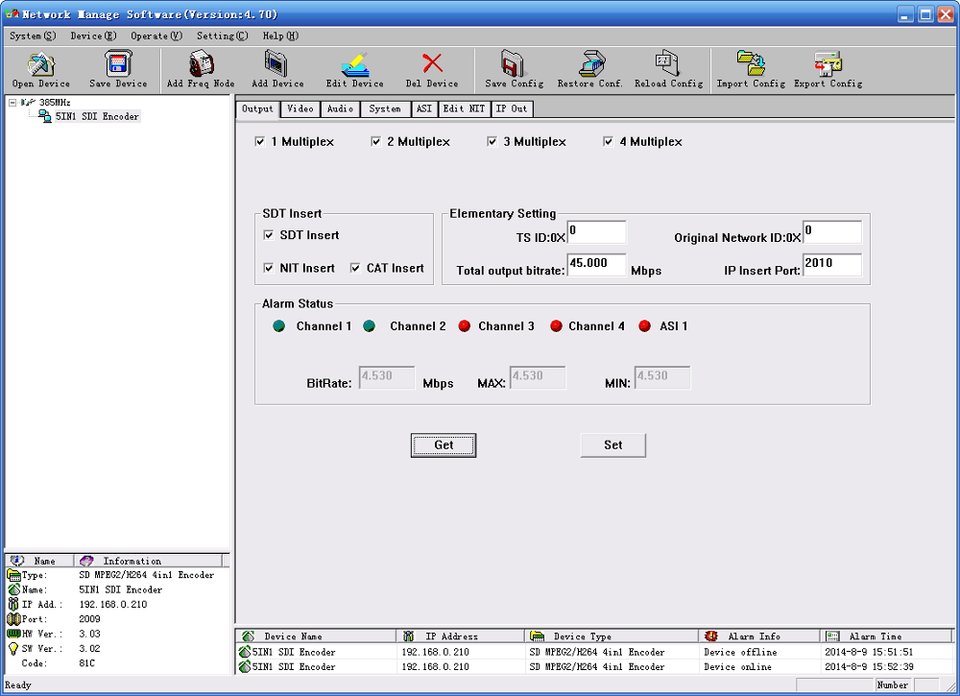Click the Total output bitrate field
The height and width of the screenshot is (696, 960).
(x=596, y=265)
